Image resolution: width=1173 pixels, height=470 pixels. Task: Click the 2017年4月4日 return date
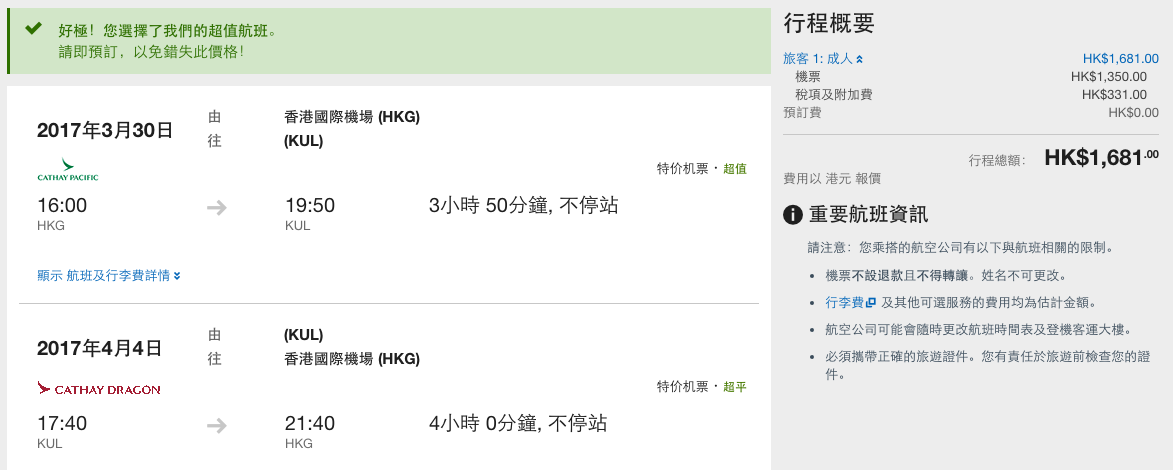(99, 348)
